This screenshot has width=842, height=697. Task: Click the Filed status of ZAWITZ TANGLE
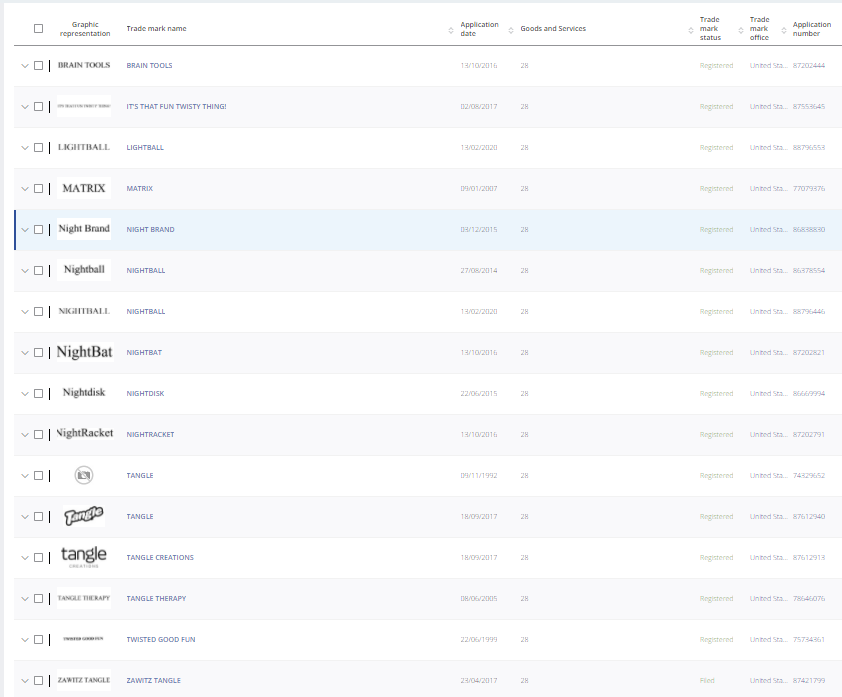[707, 680]
